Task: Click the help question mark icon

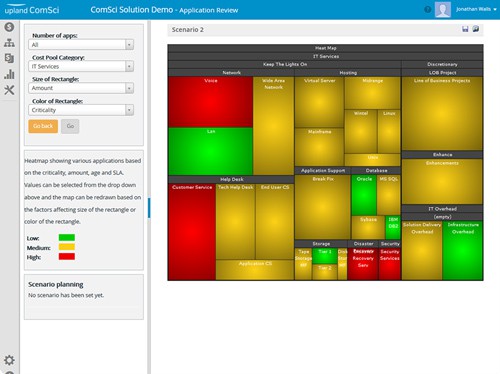Action: coord(428,10)
